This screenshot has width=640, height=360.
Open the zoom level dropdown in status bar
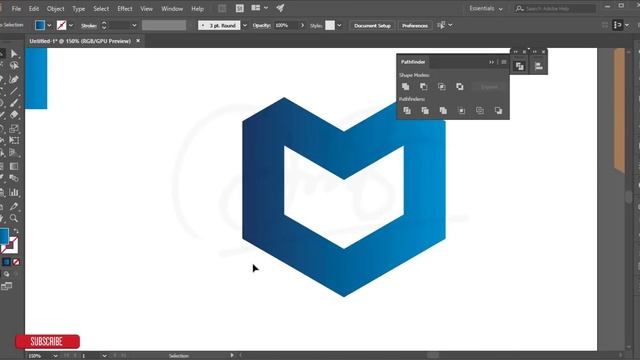pos(55,356)
